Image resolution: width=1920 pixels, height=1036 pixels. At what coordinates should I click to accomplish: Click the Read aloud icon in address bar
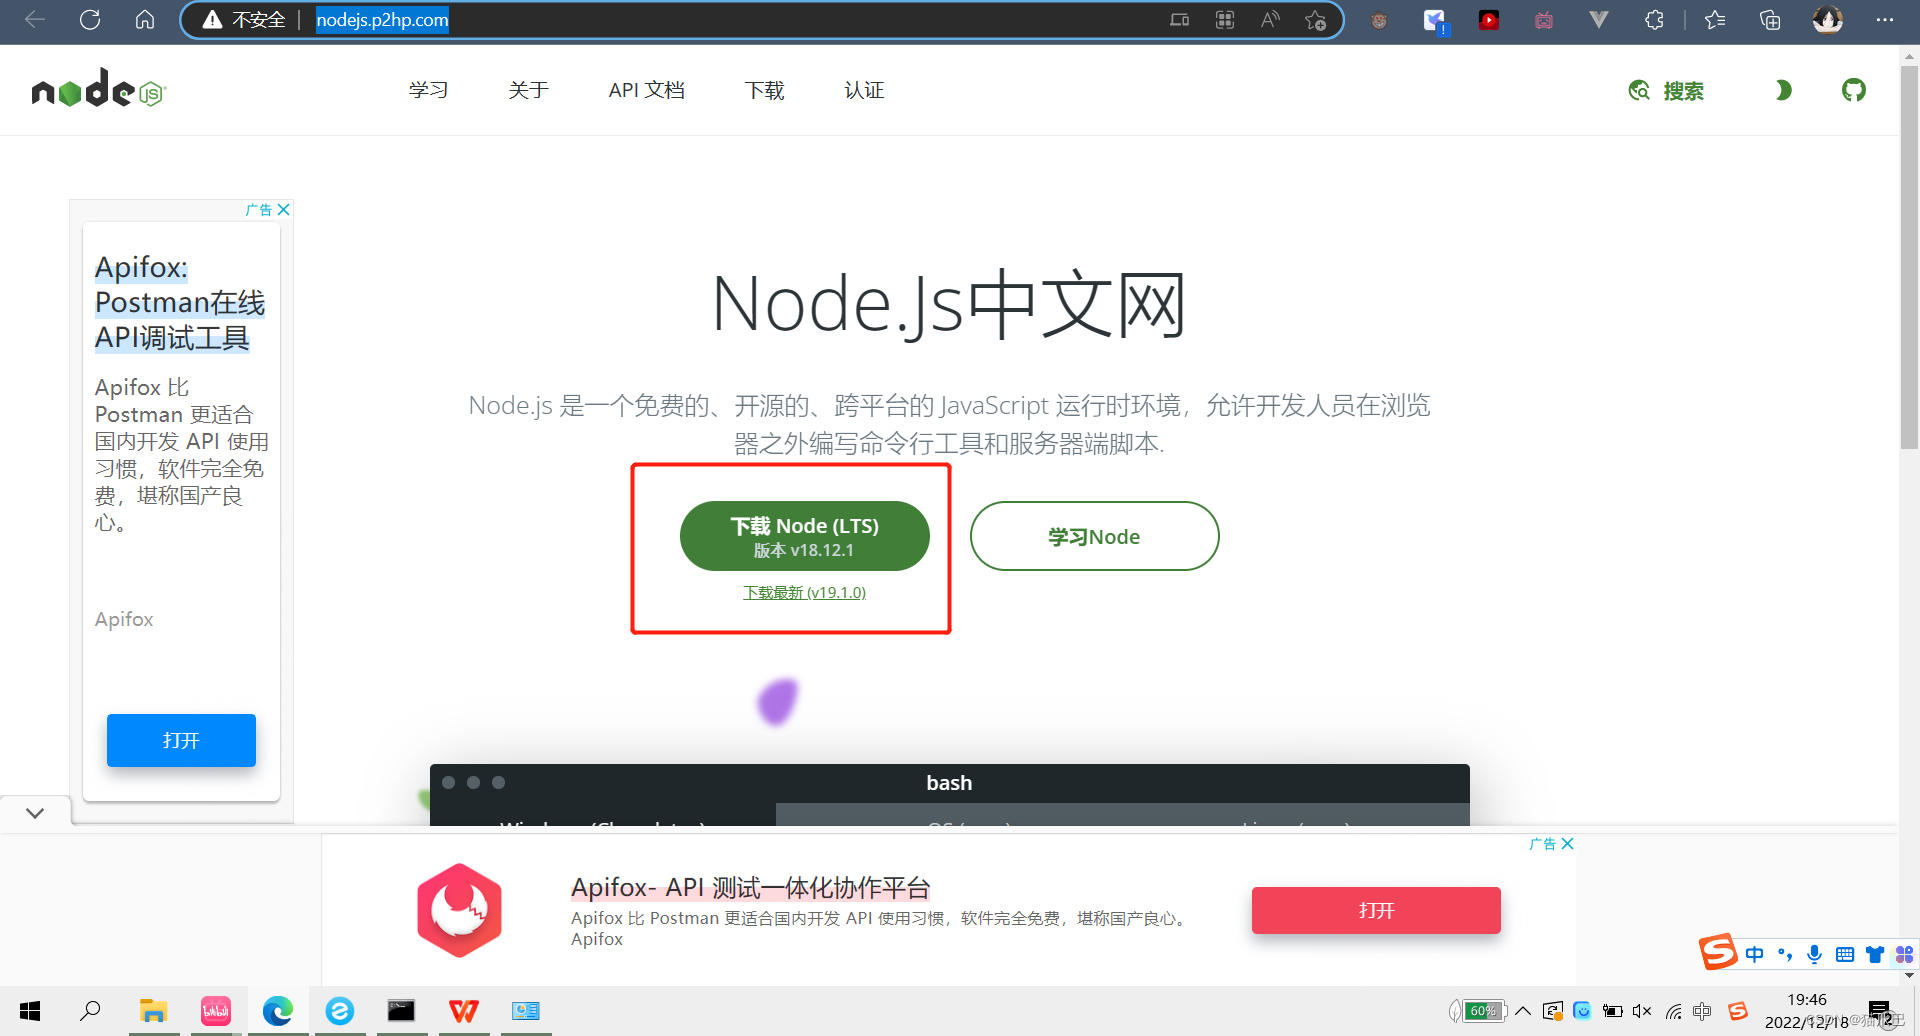[x=1270, y=20]
